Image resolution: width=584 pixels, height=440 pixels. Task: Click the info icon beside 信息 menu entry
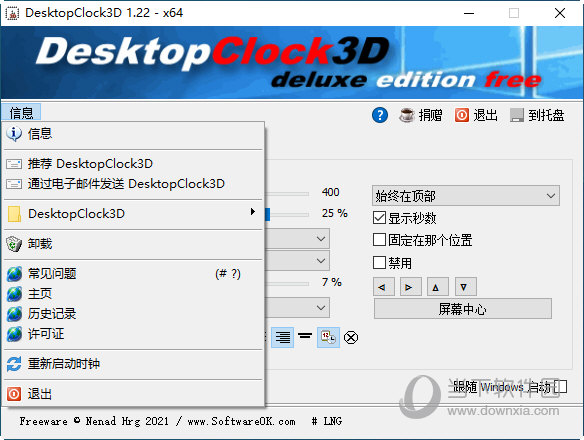14,134
